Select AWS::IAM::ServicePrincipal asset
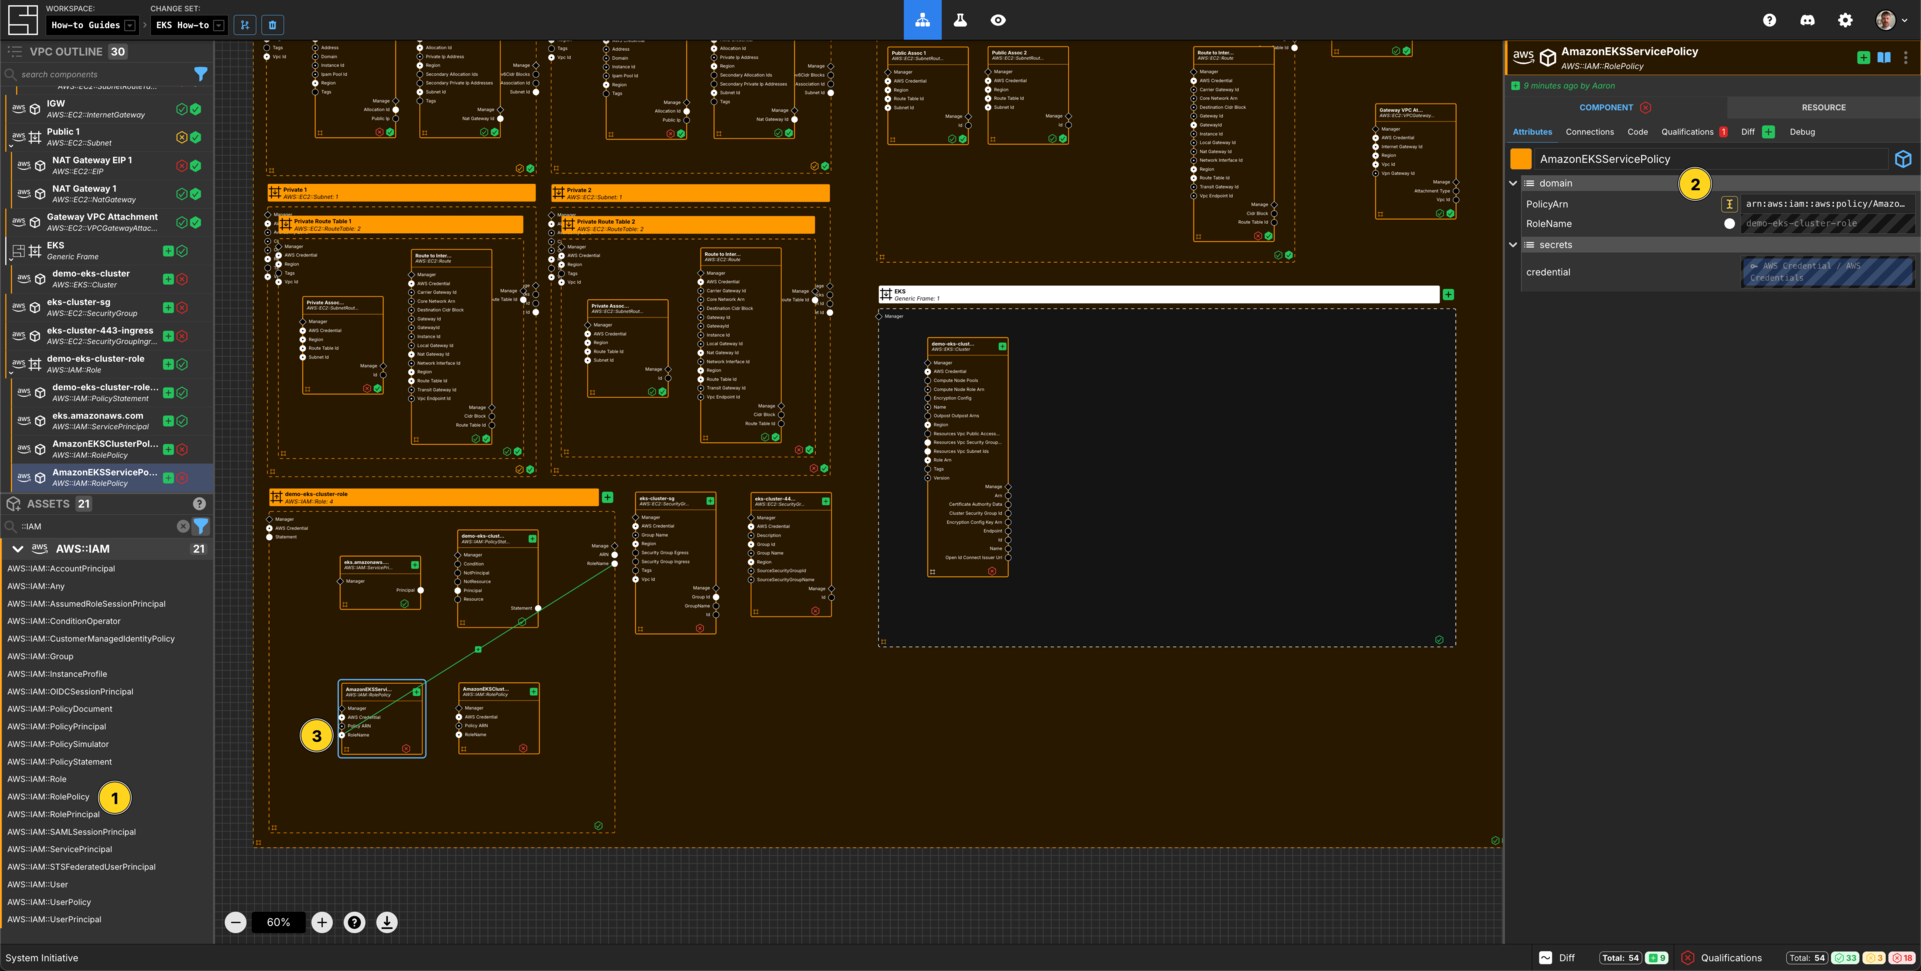This screenshot has height=971, width=1921. (60, 849)
